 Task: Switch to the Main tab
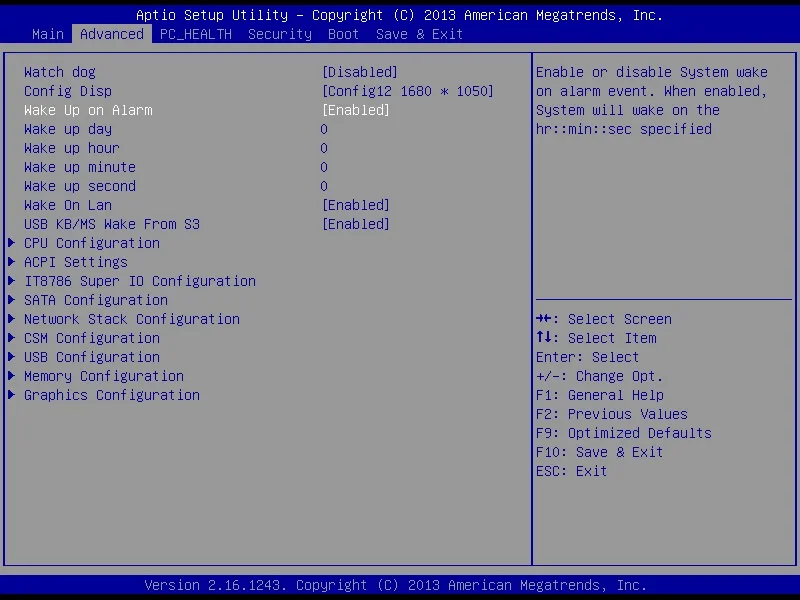tap(48, 34)
